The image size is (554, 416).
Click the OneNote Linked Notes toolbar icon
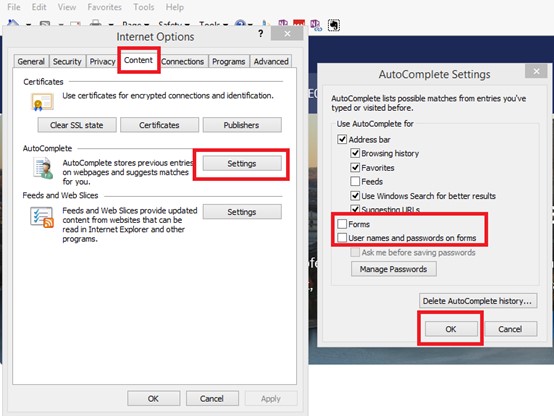(x=316, y=25)
